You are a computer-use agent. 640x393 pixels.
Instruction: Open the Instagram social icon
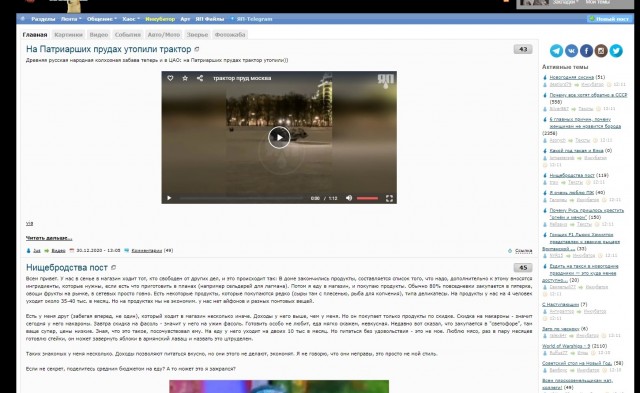point(601,51)
